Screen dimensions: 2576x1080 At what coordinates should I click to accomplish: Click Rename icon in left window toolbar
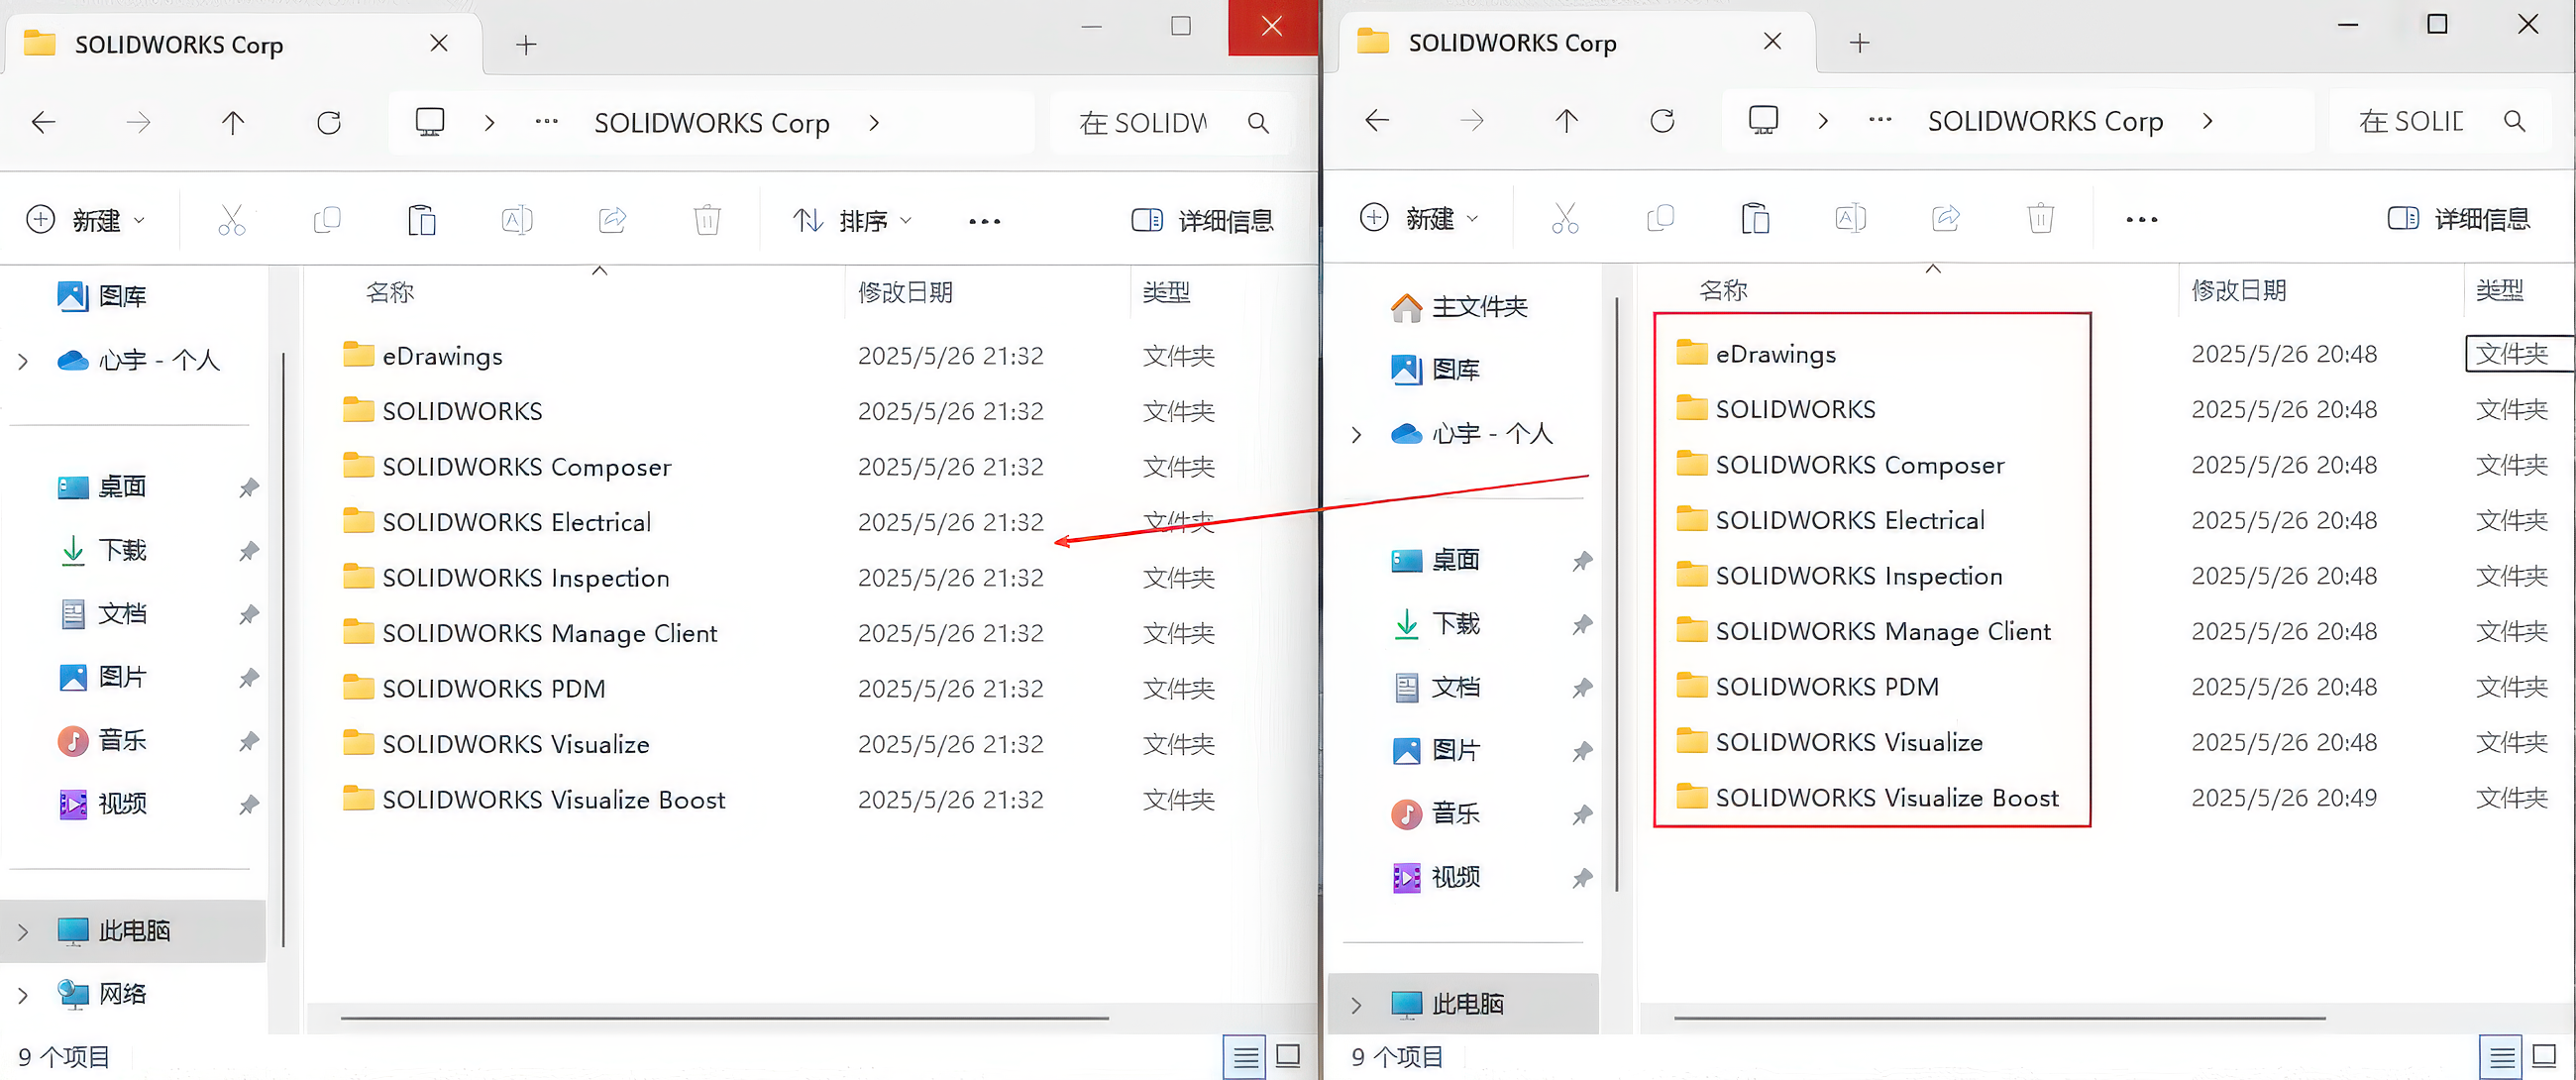(517, 220)
